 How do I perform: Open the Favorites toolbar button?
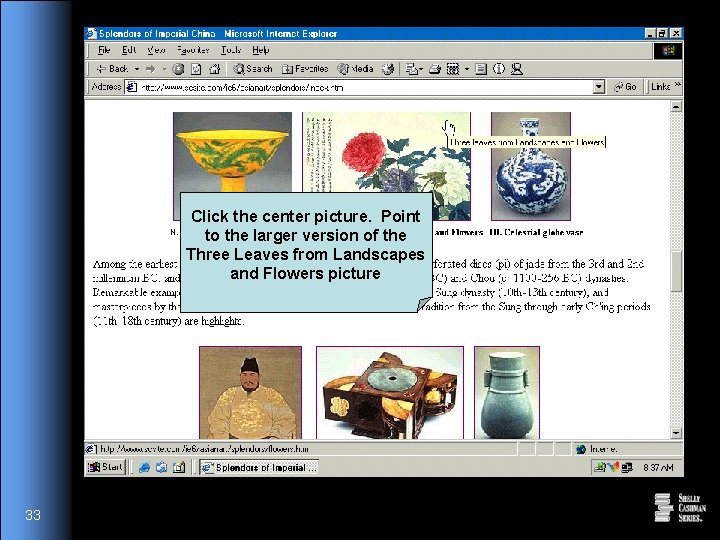305,69
